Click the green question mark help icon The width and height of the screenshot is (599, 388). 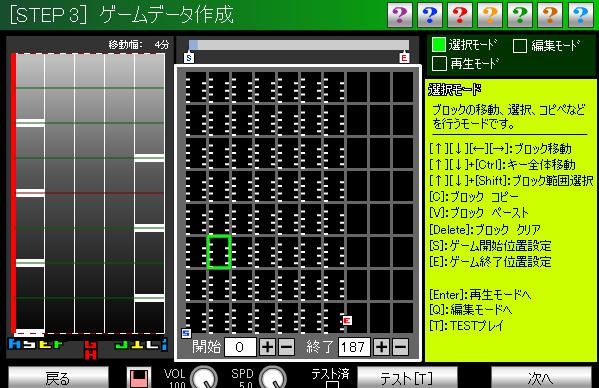click(520, 15)
